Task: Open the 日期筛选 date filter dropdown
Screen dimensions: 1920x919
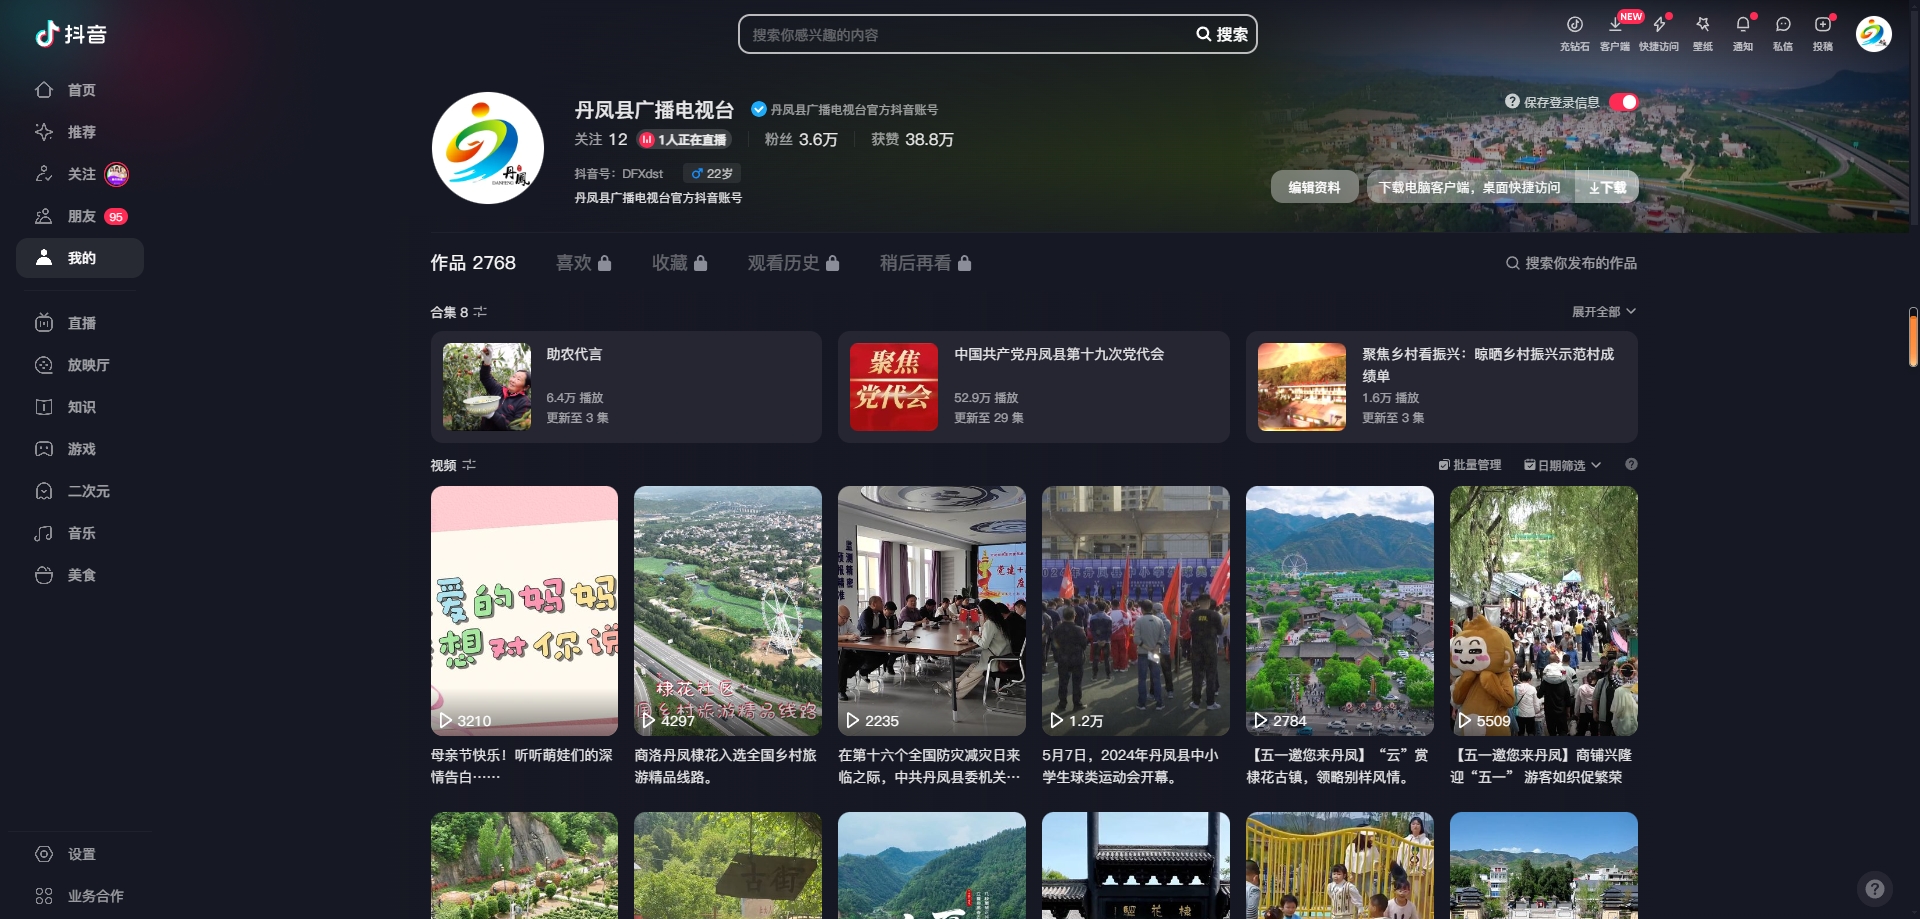Action: [x=1562, y=465]
